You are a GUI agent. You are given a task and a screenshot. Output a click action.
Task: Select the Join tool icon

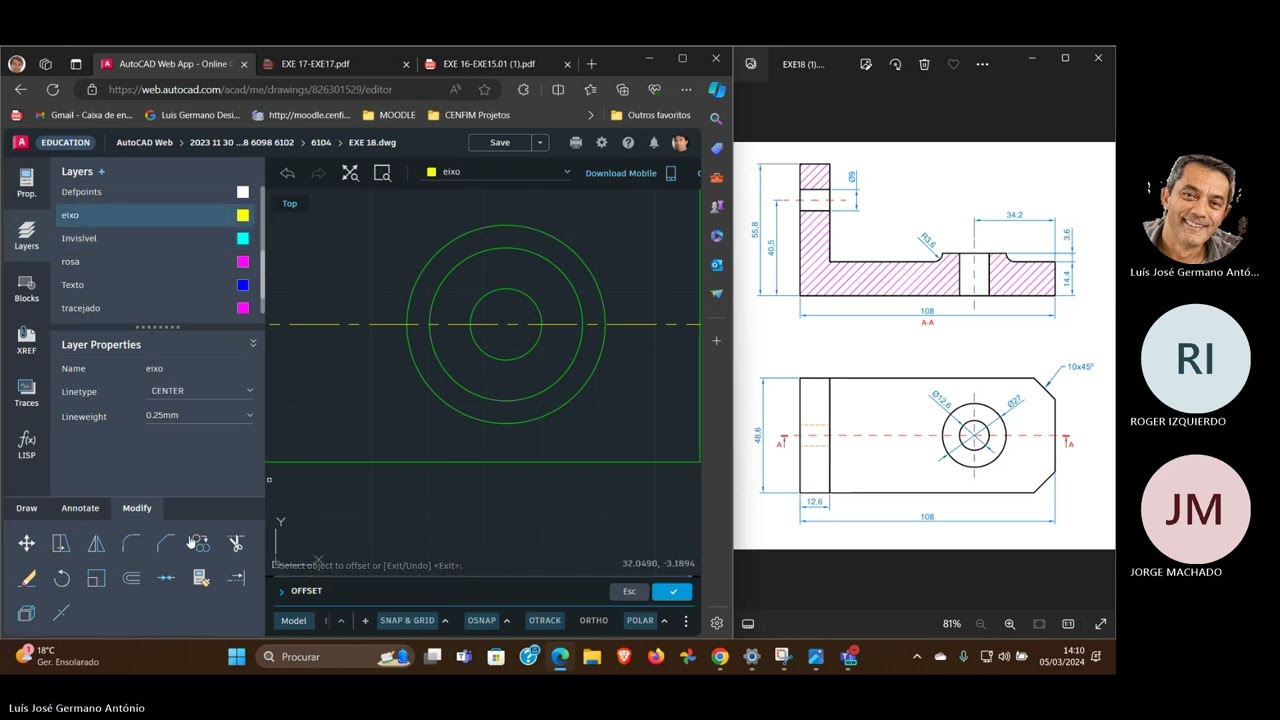point(166,578)
